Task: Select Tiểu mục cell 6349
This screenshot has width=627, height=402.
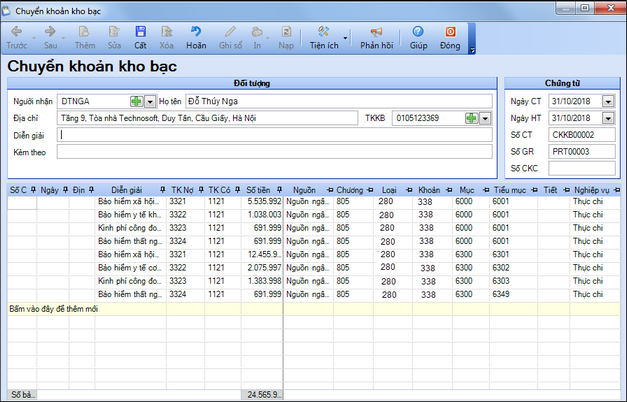Action: pos(513,294)
